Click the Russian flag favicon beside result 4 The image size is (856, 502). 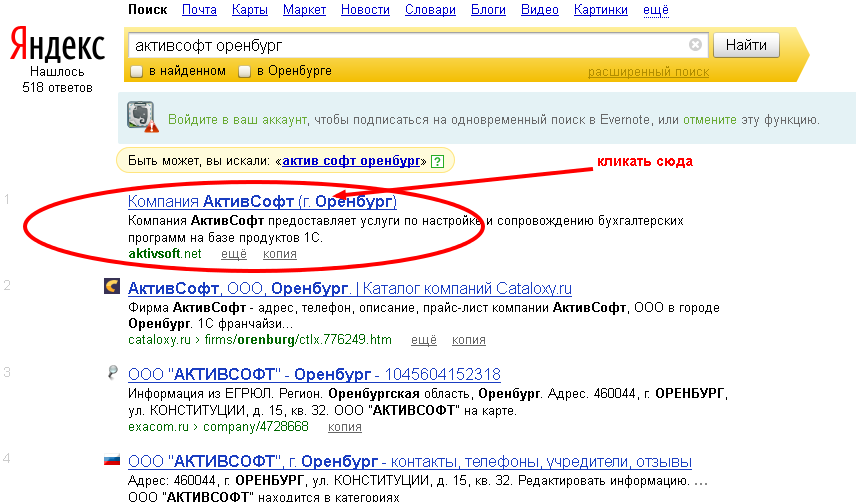[112, 461]
